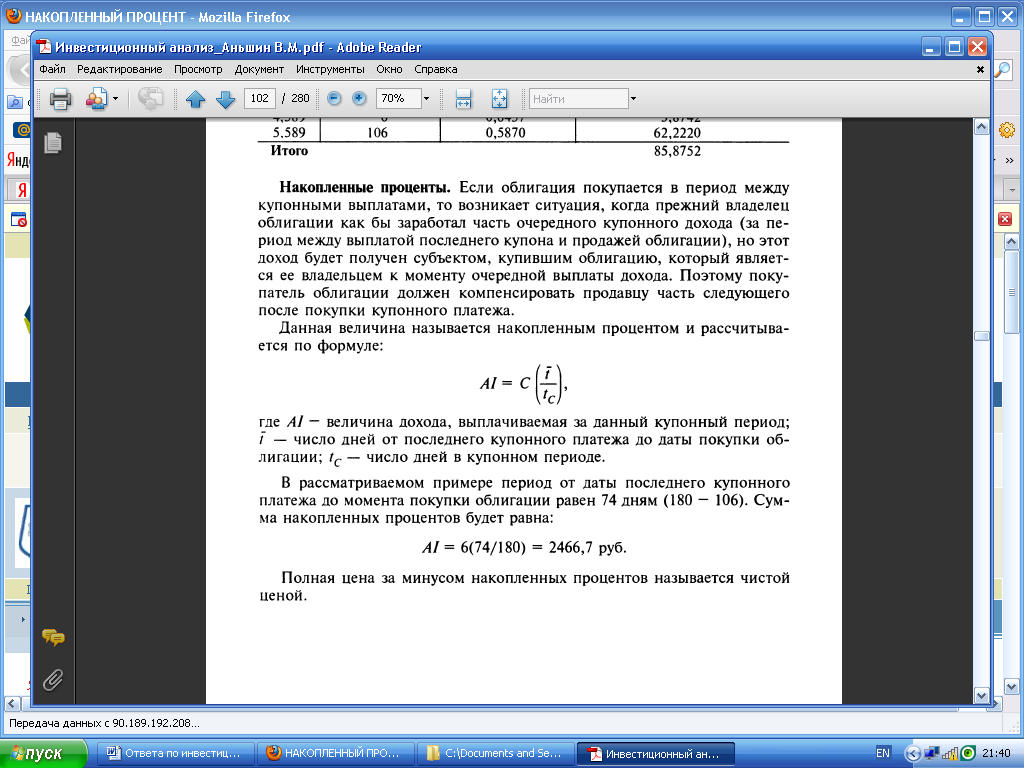Click the network computers tray icon
This screenshot has height=768, width=1024.
[x=931, y=754]
